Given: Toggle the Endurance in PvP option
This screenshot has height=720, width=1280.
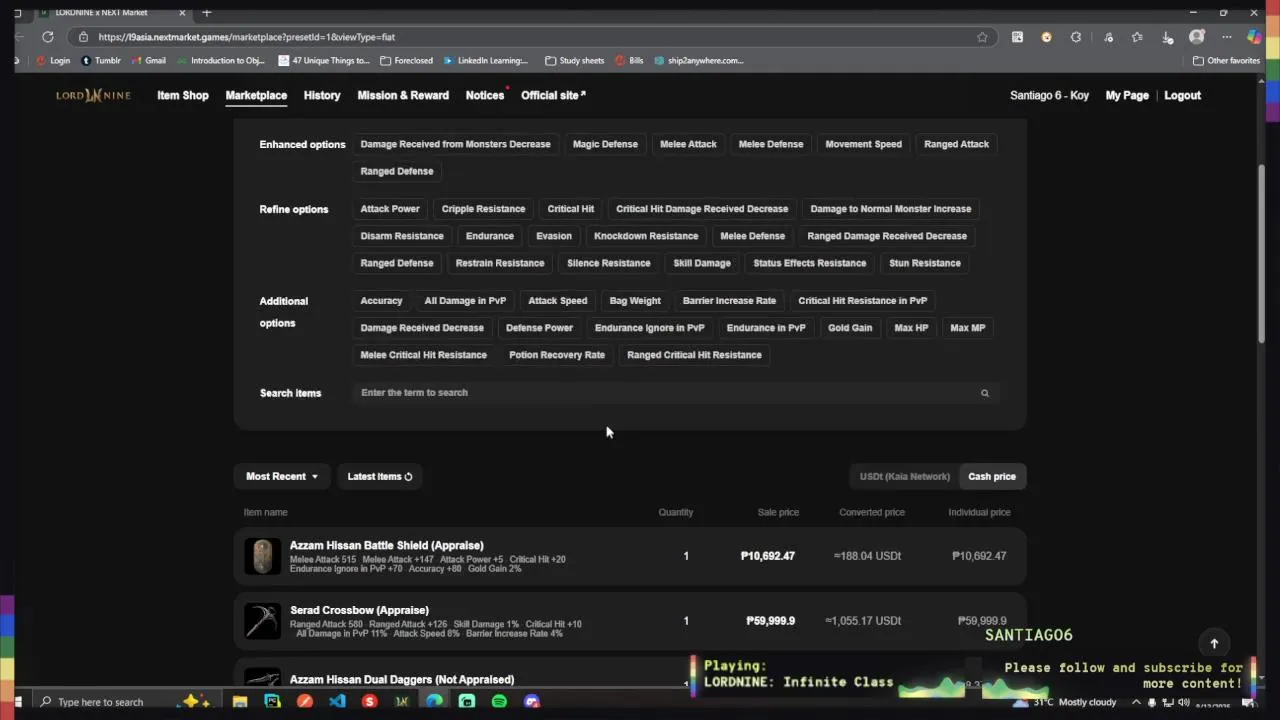Looking at the screenshot, I should pos(766,327).
